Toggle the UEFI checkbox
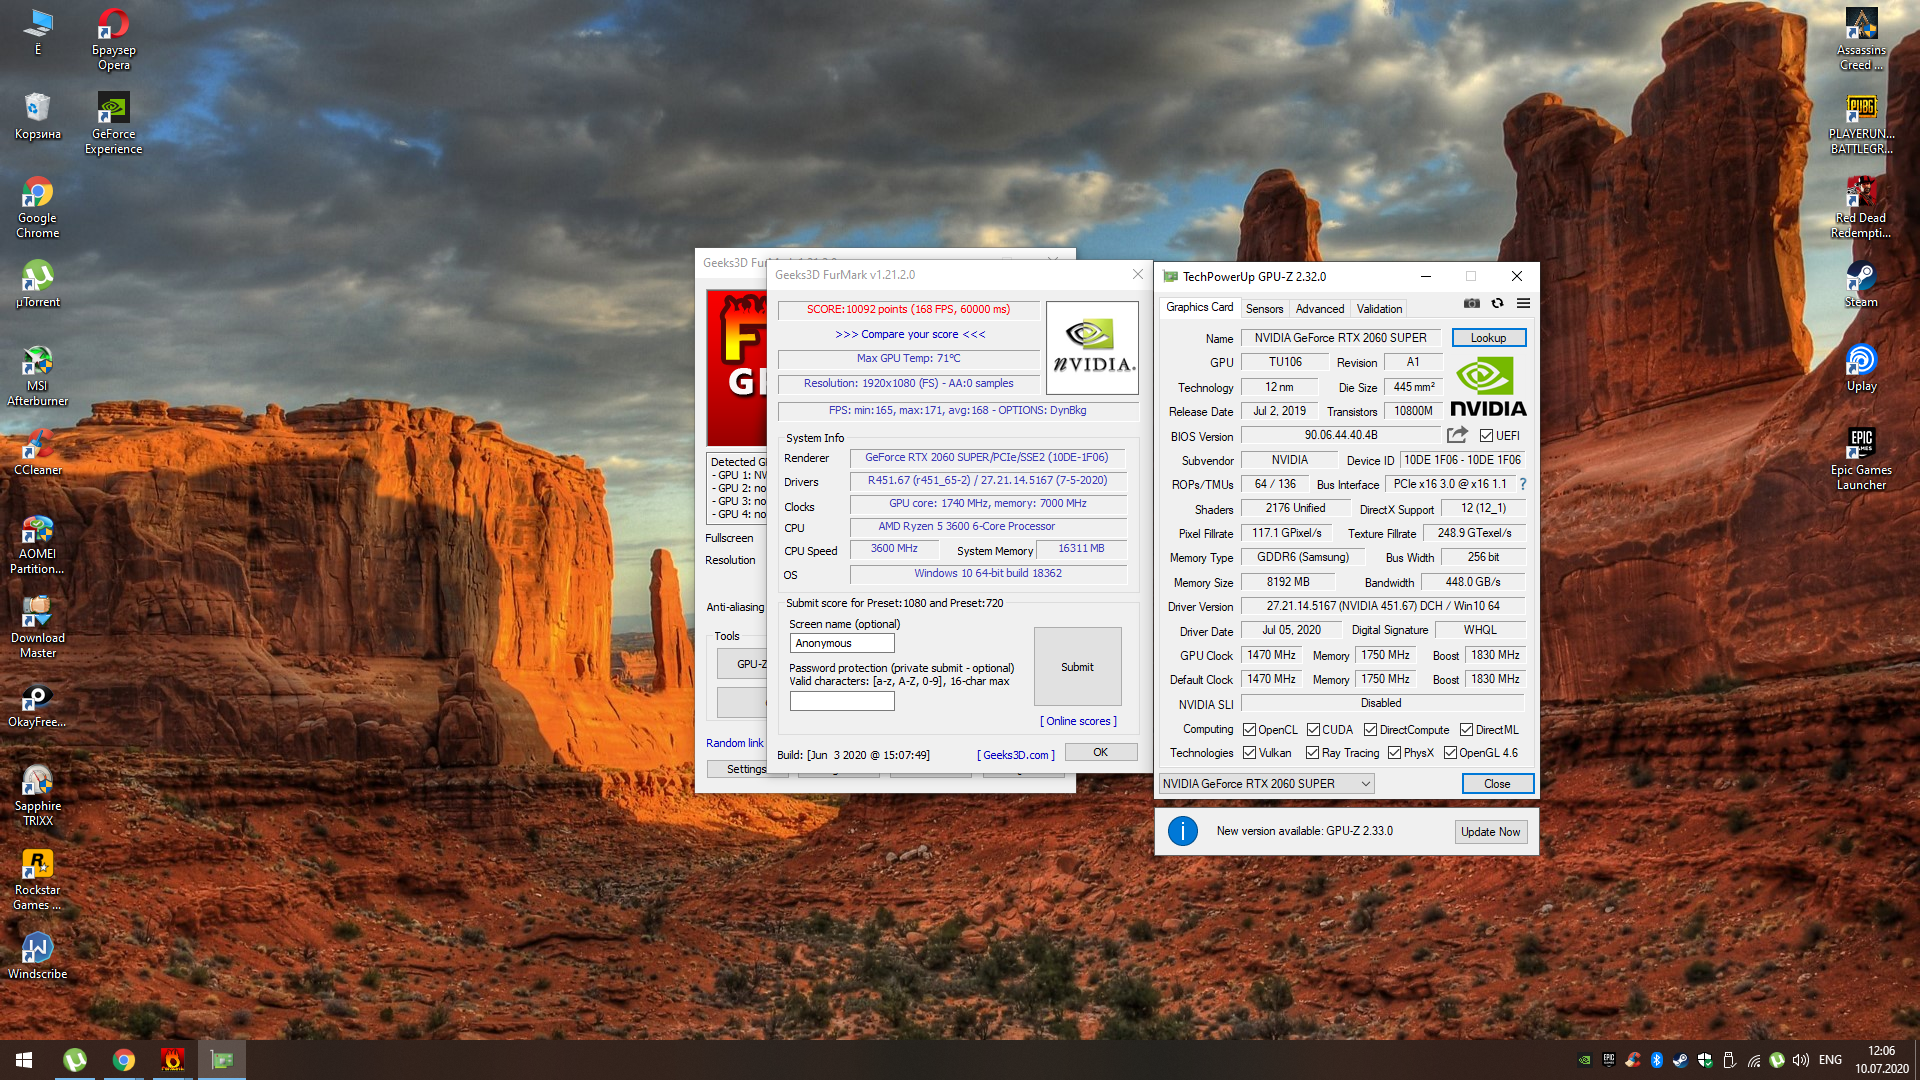 pyautogui.click(x=1486, y=436)
